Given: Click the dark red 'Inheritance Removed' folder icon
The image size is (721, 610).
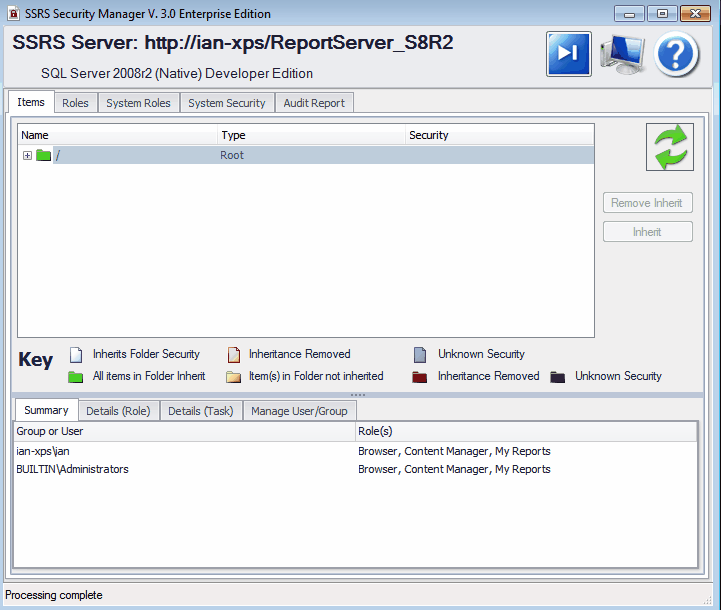Looking at the screenshot, I should coord(419,377).
